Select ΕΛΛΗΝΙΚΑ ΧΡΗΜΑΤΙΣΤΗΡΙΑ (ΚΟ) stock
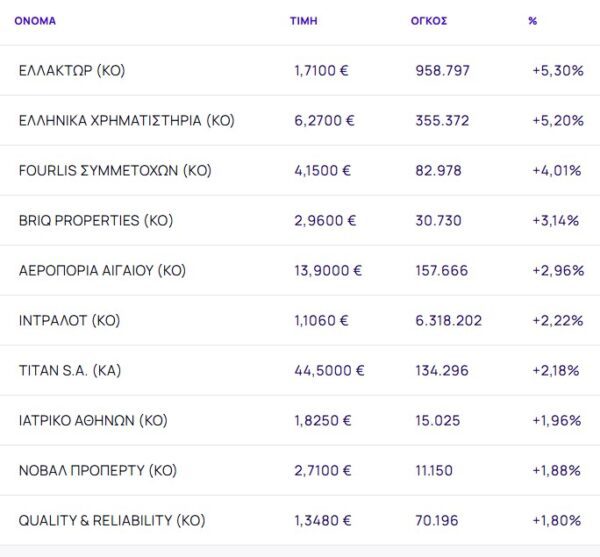 pos(126,121)
